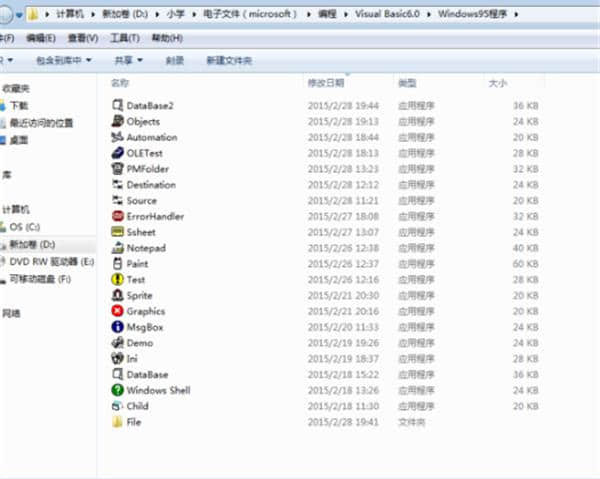Open the 包含到库中 dropdown
Screen dimensions: 600x479
pos(62,61)
